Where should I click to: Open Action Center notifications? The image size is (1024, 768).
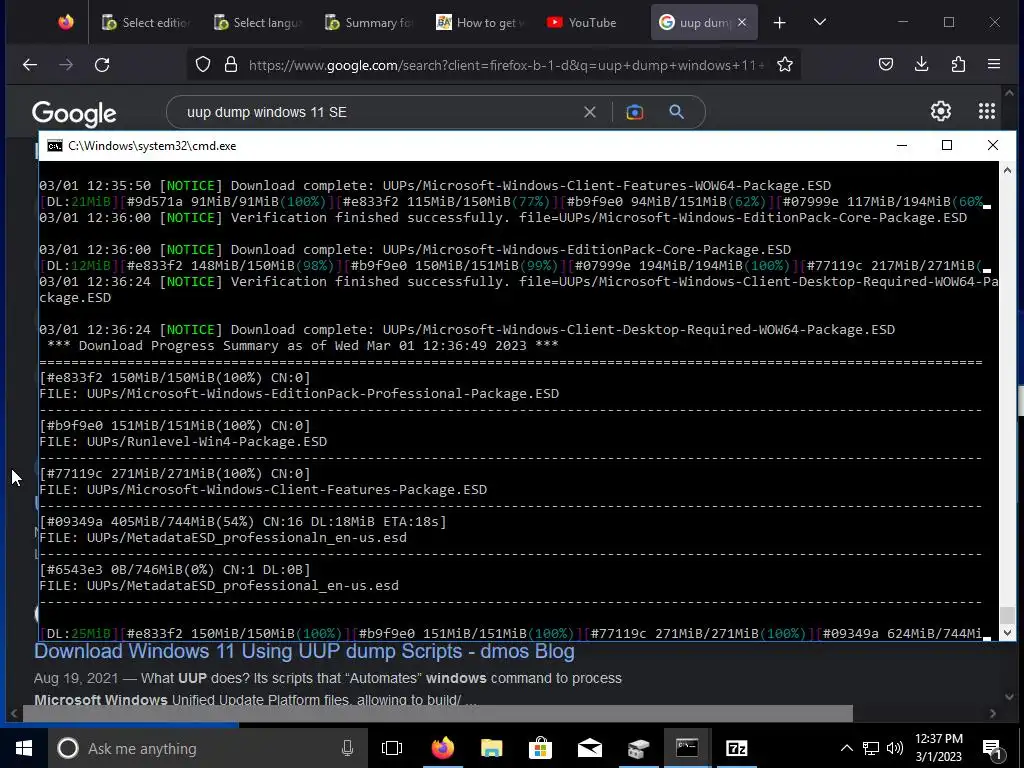[992, 749]
